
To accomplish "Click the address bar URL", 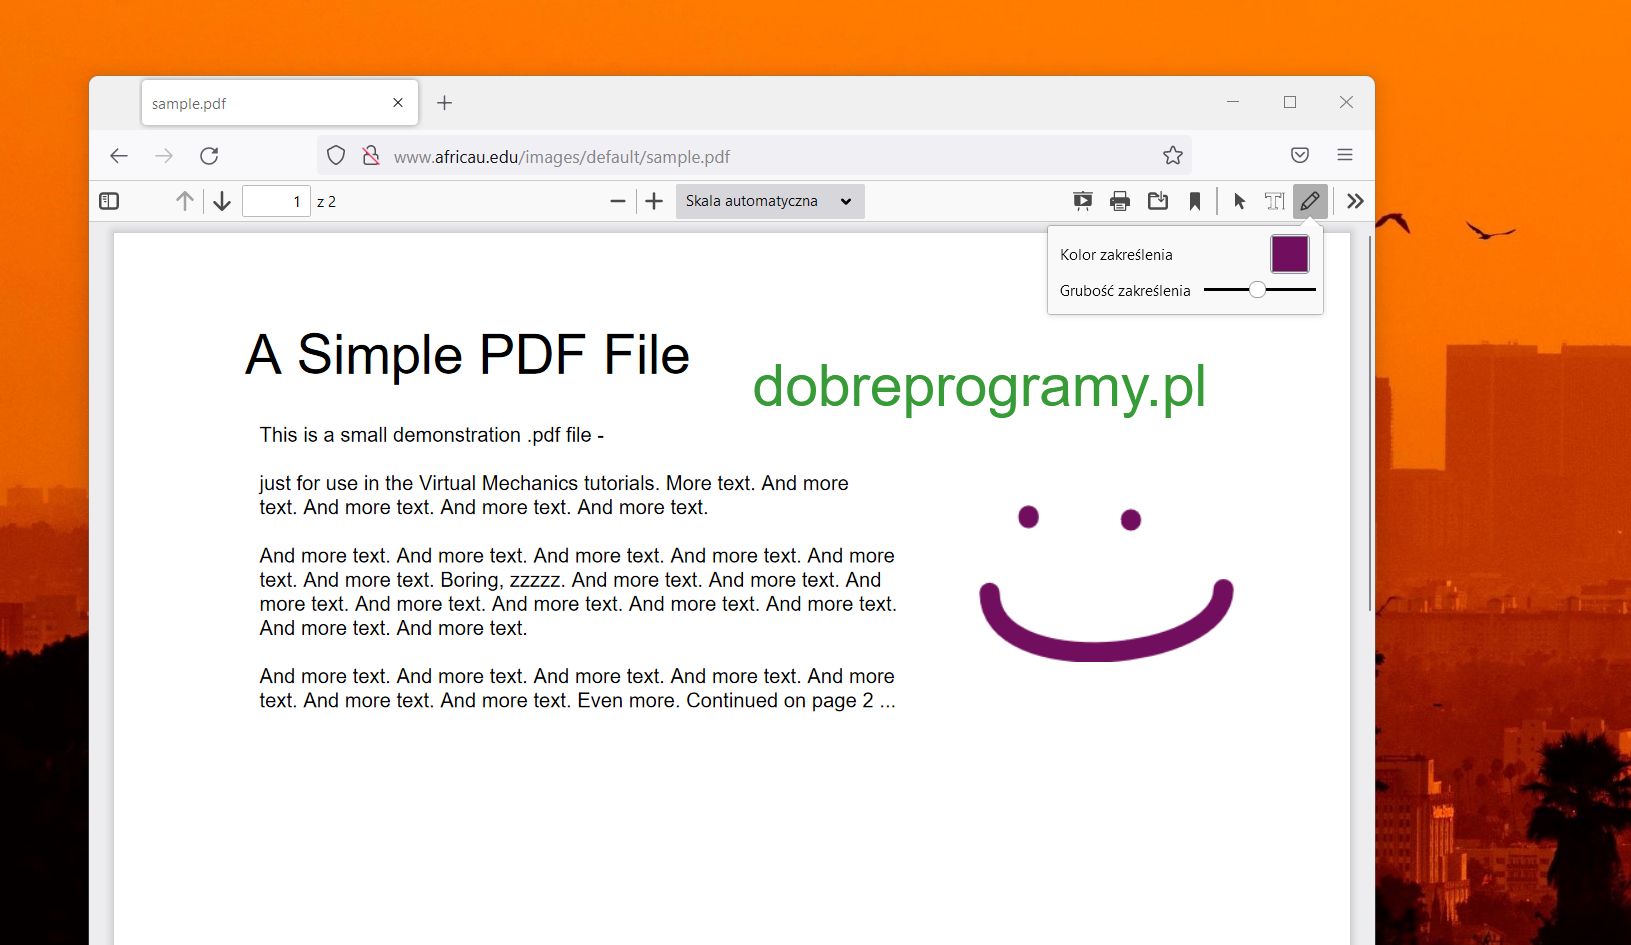I will coord(562,157).
